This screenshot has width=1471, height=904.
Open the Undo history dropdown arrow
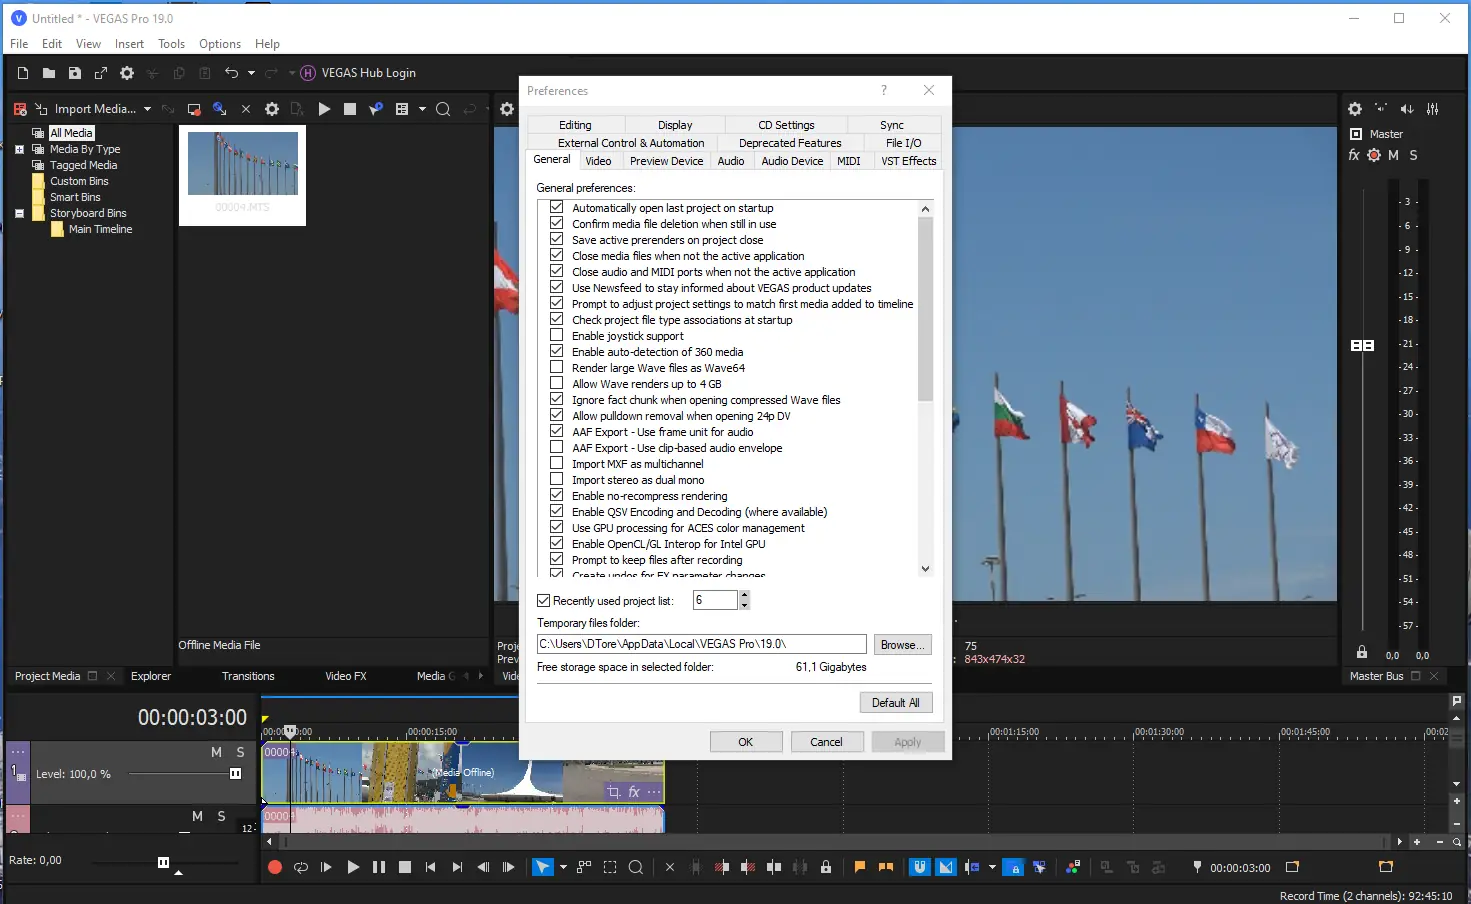(251, 73)
